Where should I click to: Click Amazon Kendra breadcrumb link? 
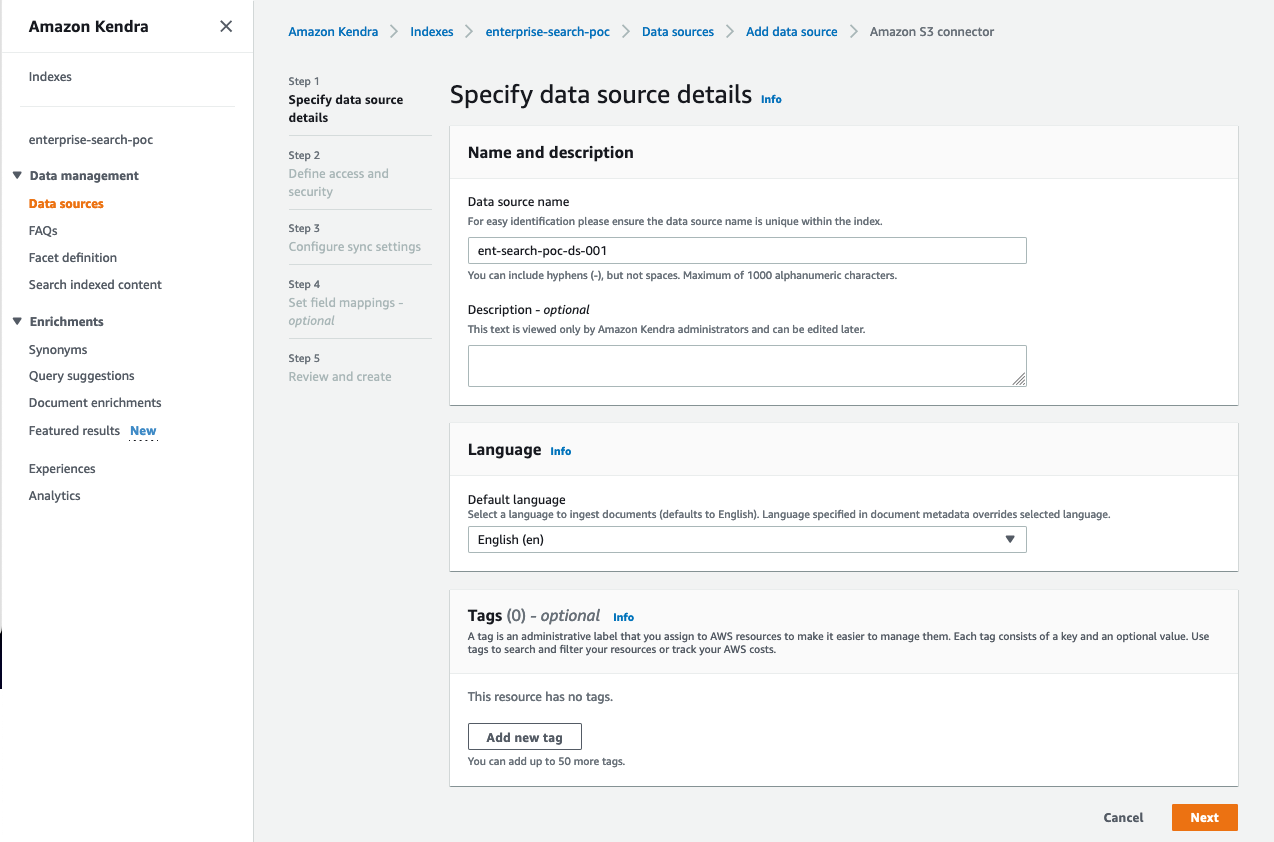[333, 32]
